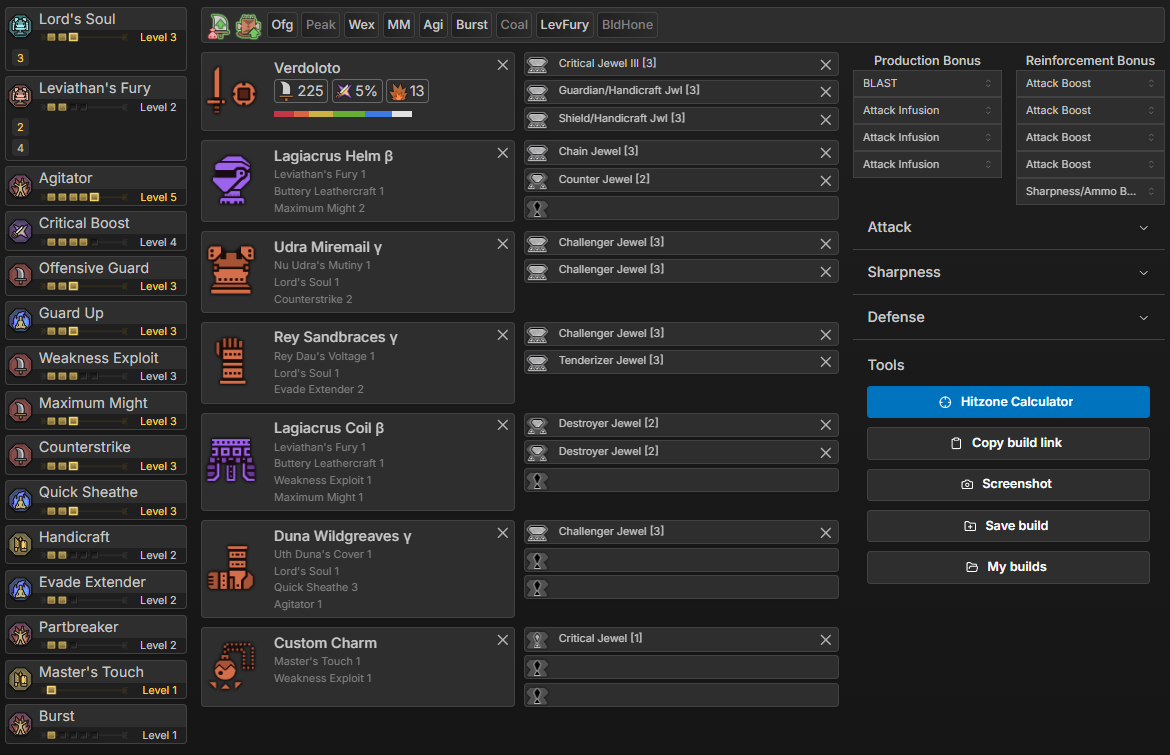Toggle the BldHone skill condition

[x=628, y=25]
